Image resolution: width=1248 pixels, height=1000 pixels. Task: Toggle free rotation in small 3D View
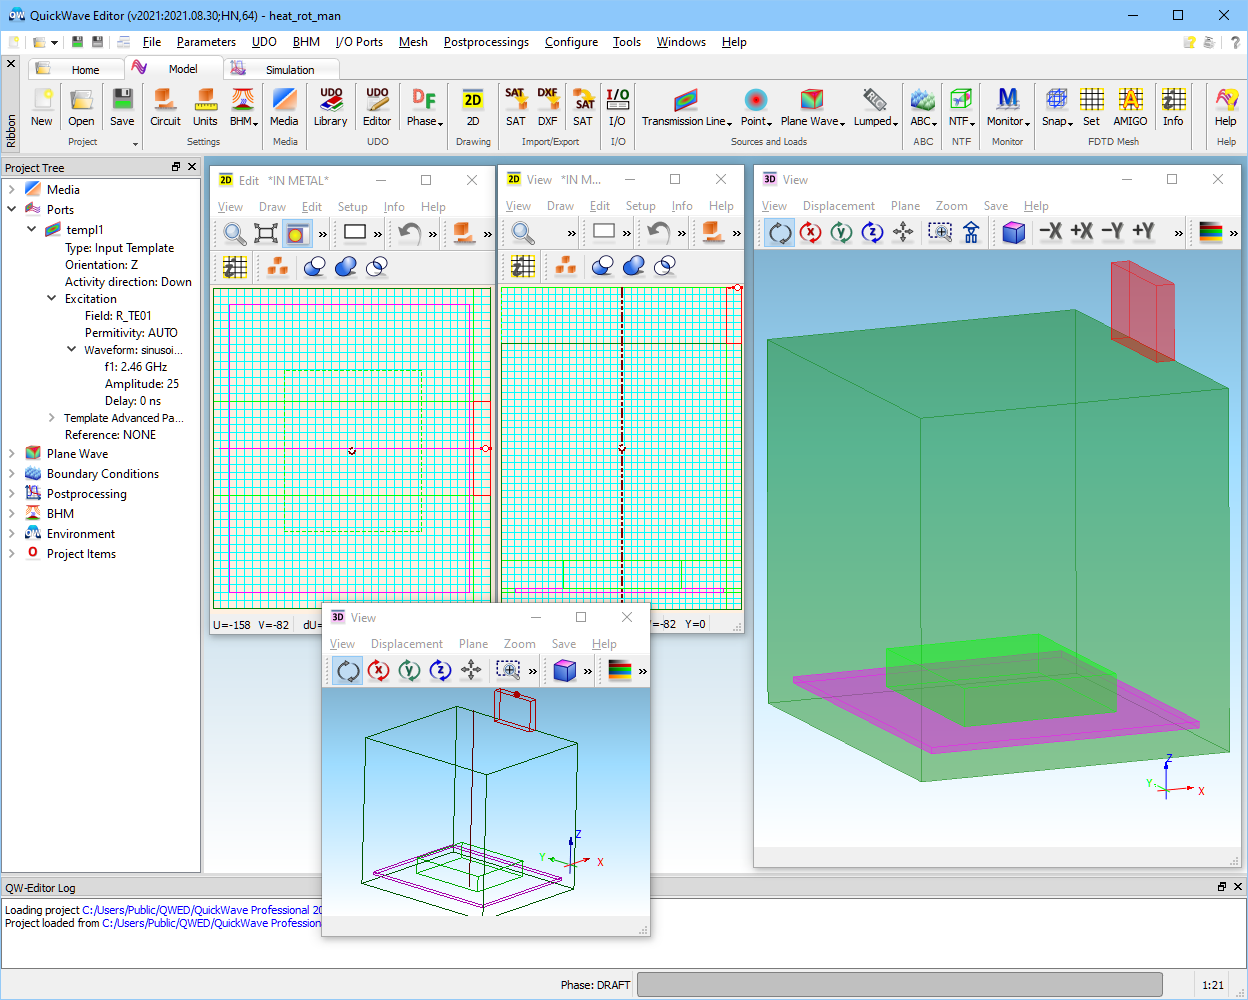point(348,671)
